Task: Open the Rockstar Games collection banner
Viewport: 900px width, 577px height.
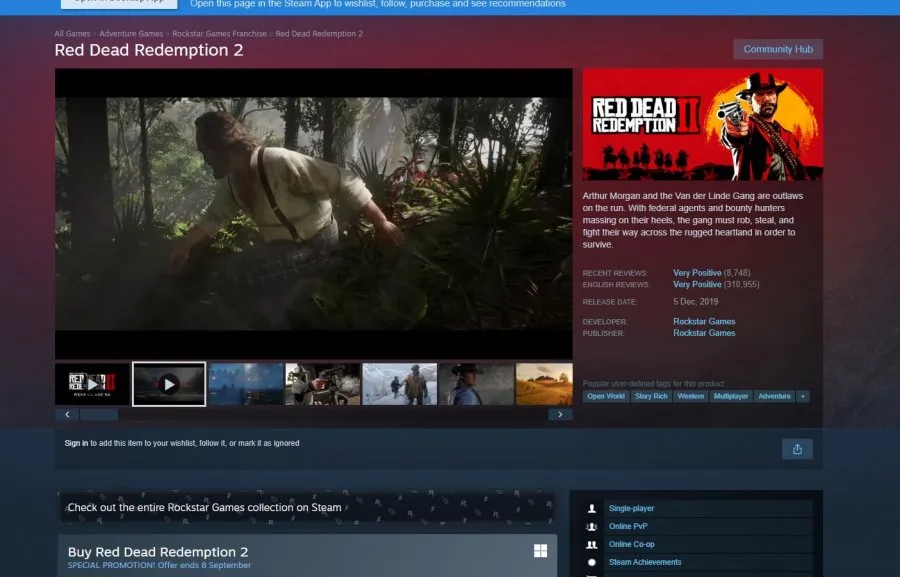Action: coord(307,508)
